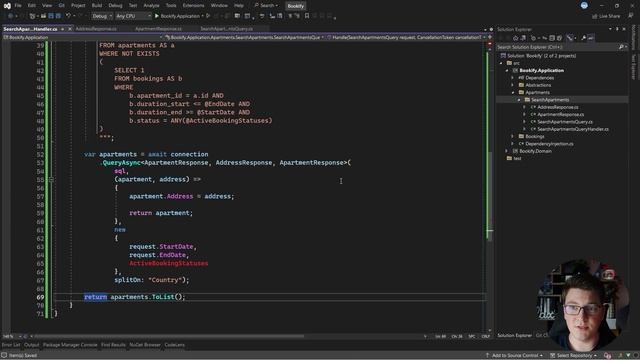Viewport: 640px width, 360px height.
Task: Click the Collapse All icon in Solution Explorer
Action: click(552, 38)
